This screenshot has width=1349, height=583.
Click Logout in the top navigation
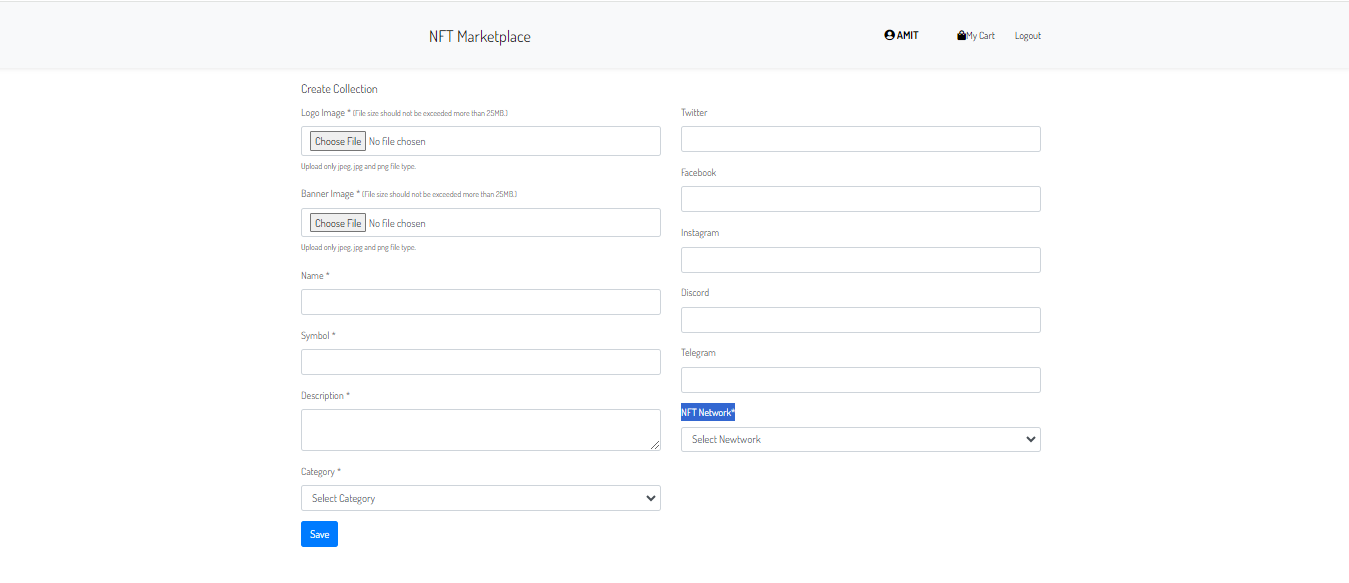(x=1027, y=35)
